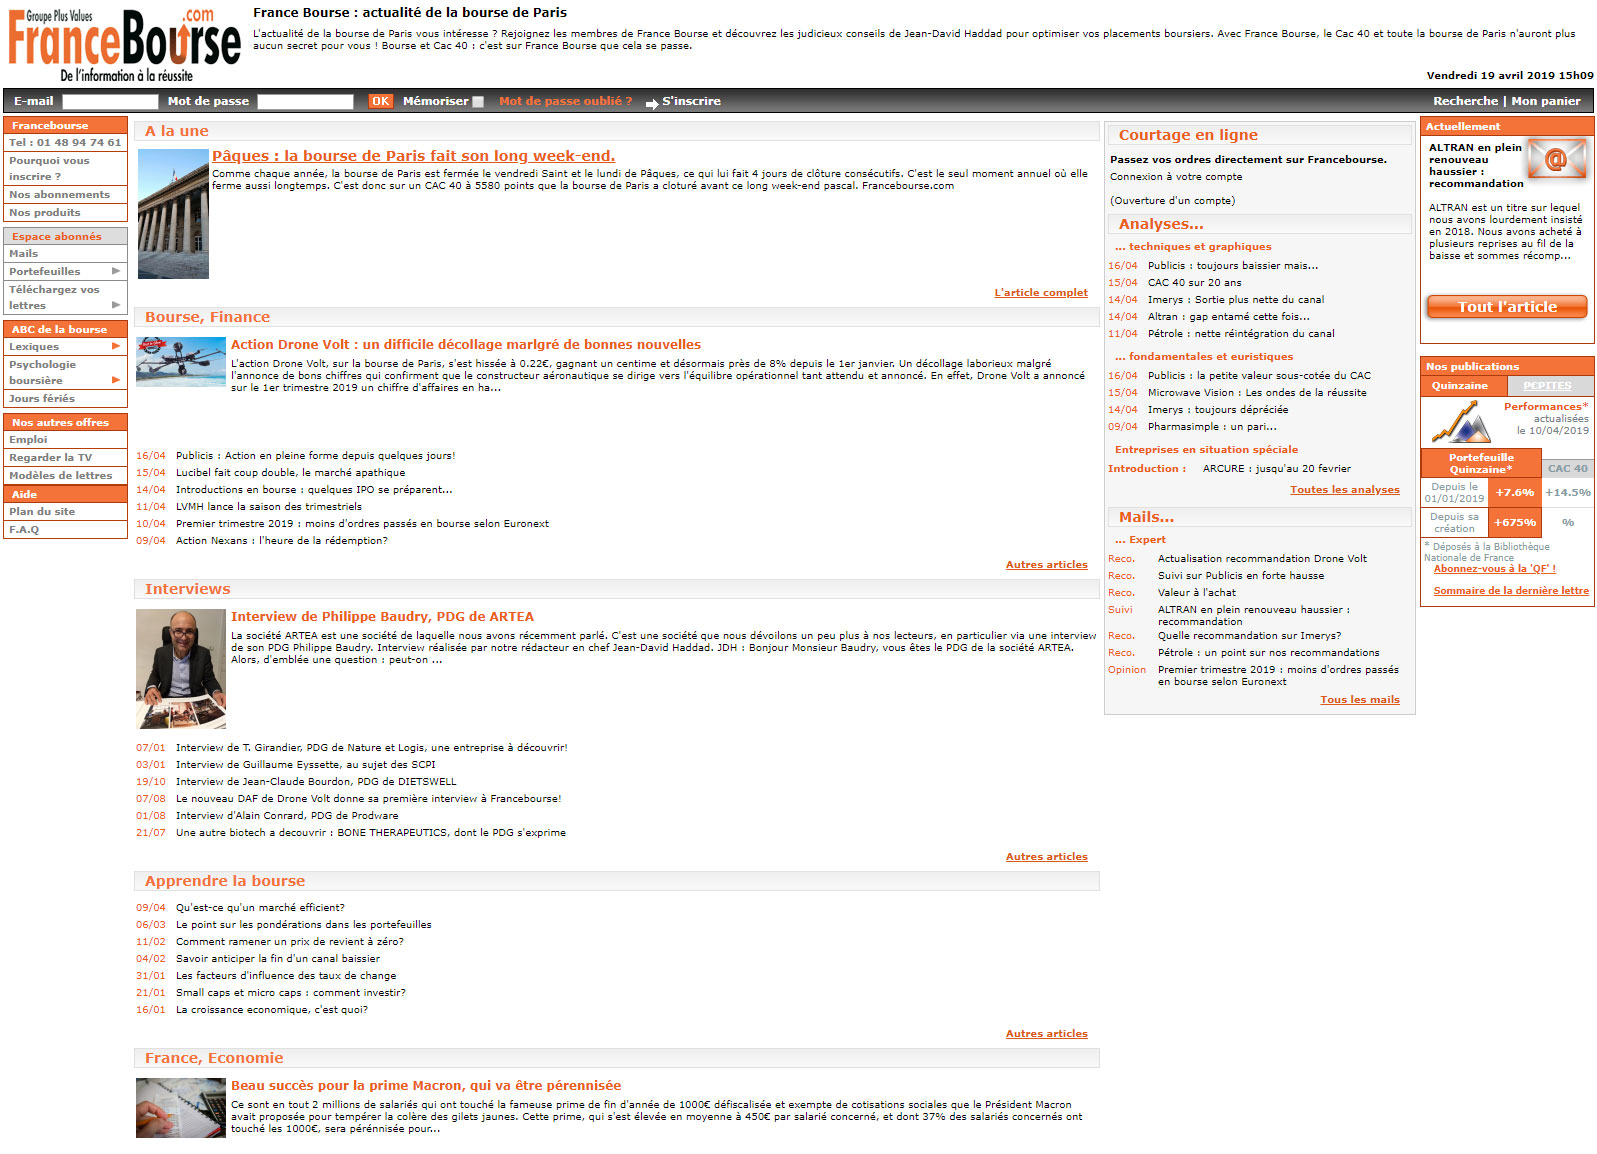The image size is (1597, 1154).
Task: Open CAC 40 sur 20 ans analysis
Action: tap(1194, 283)
